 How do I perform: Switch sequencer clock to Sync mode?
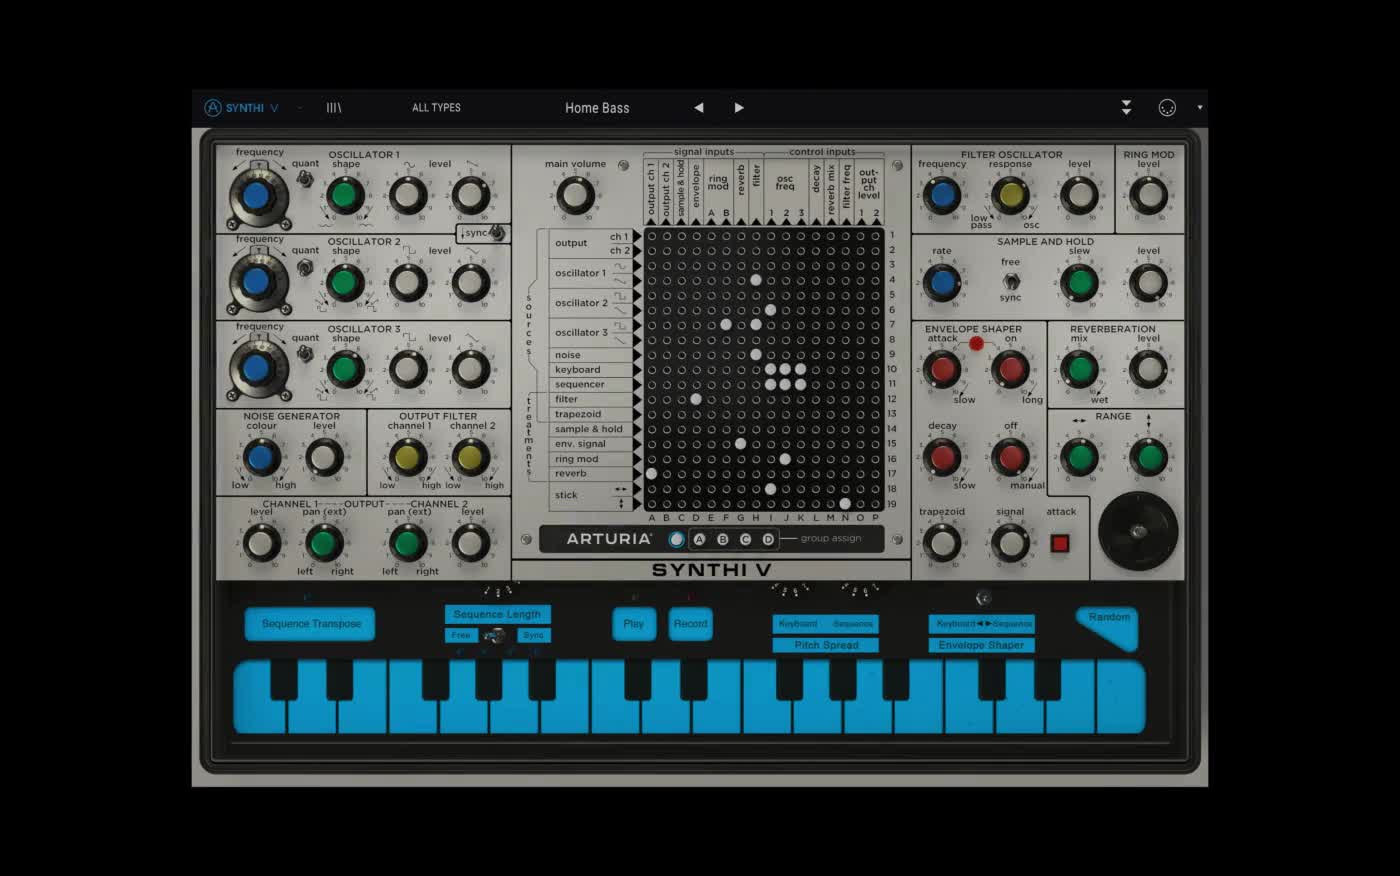coord(534,634)
